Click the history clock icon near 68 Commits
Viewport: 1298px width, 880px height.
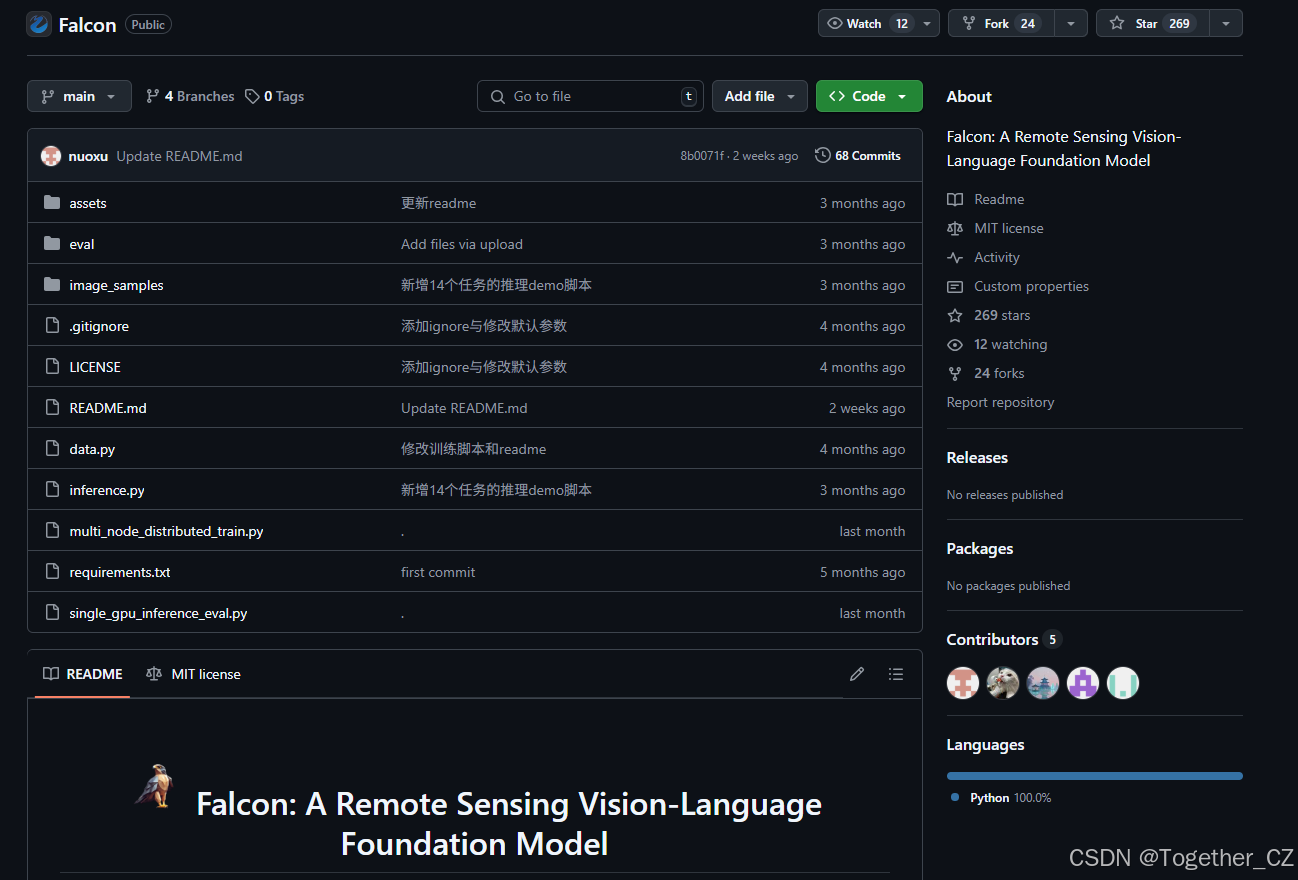click(822, 155)
